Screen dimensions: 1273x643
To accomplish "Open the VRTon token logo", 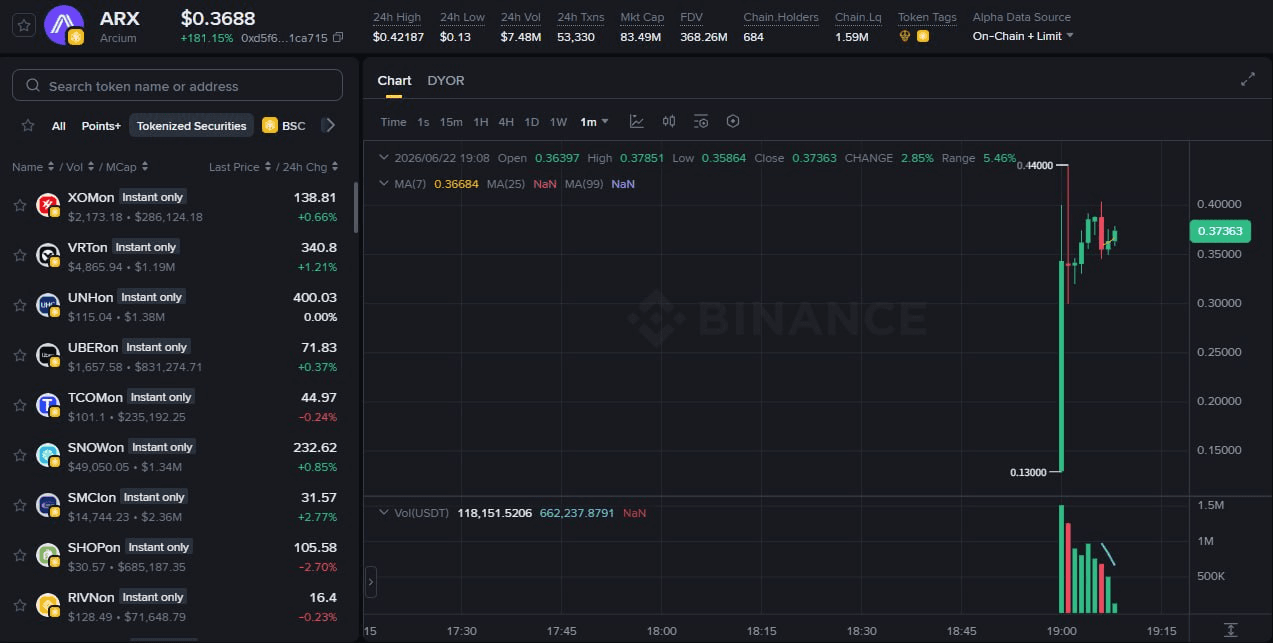I will click(x=48, y=255).
